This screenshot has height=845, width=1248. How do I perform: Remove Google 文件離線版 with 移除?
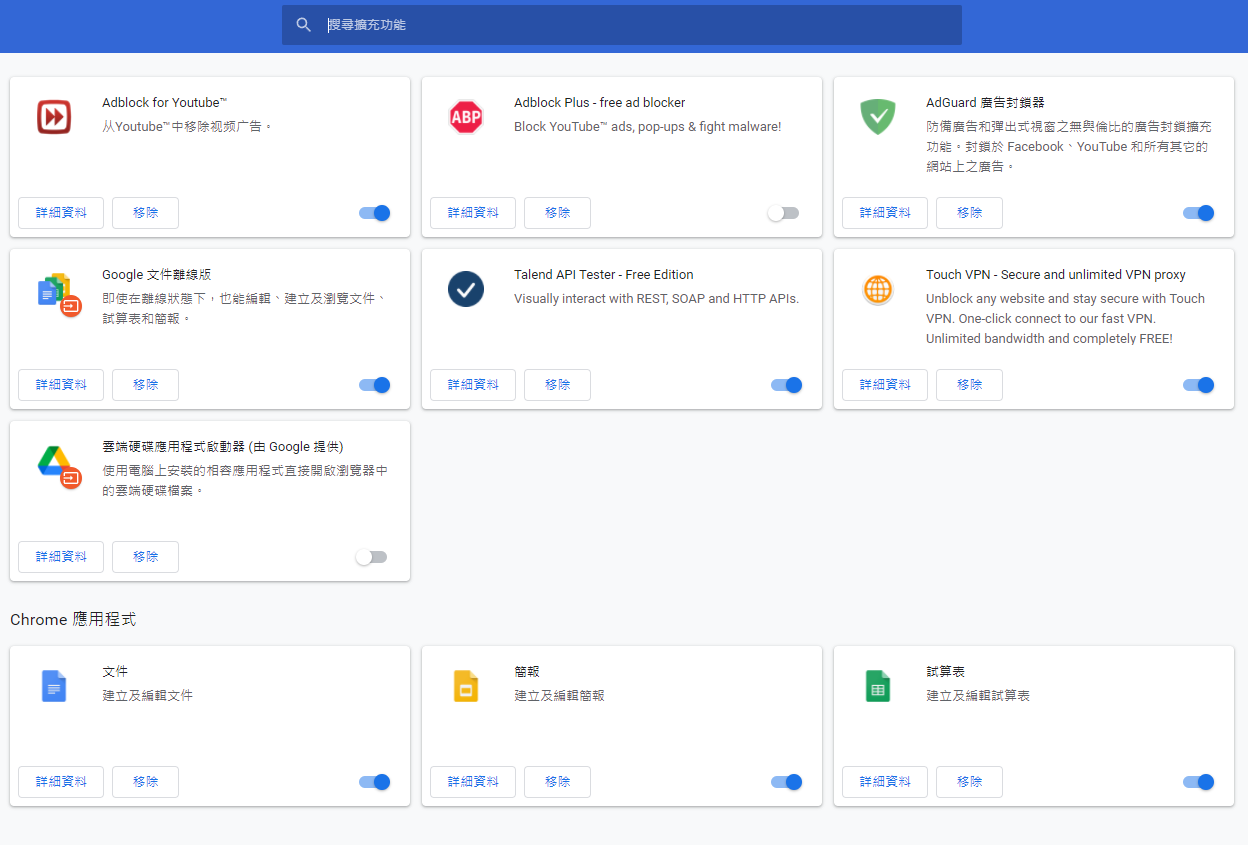coord(145,385)
